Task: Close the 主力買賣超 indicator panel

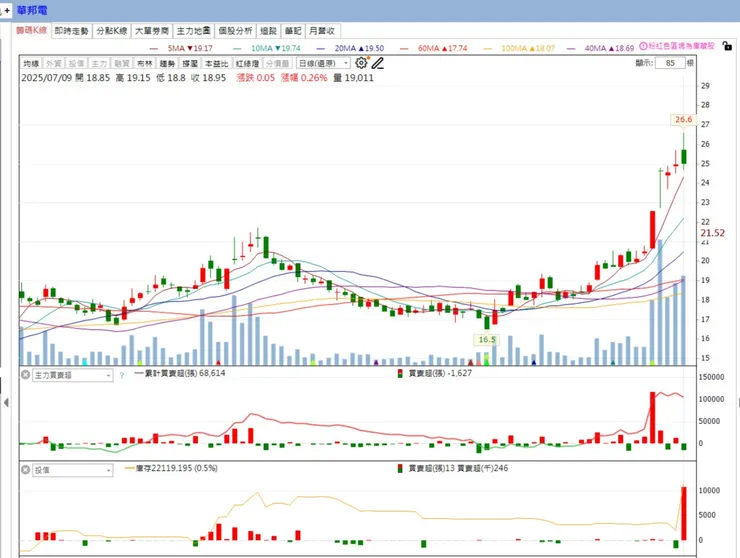Action: (x=25, y=375)
